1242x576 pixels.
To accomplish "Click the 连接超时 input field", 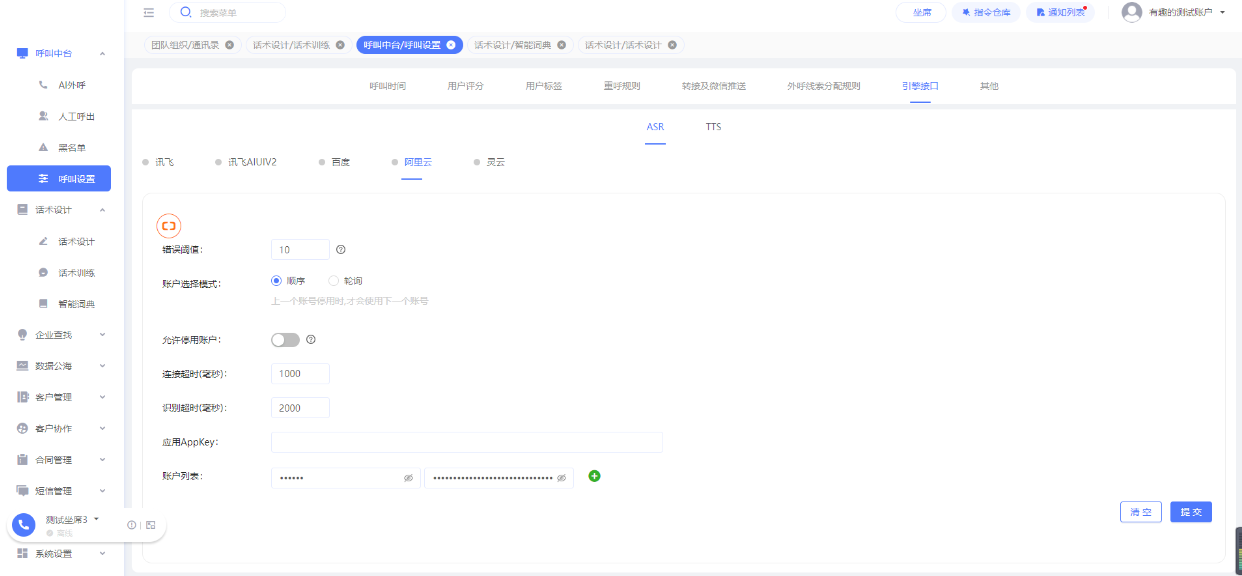I will pos(300,373).
